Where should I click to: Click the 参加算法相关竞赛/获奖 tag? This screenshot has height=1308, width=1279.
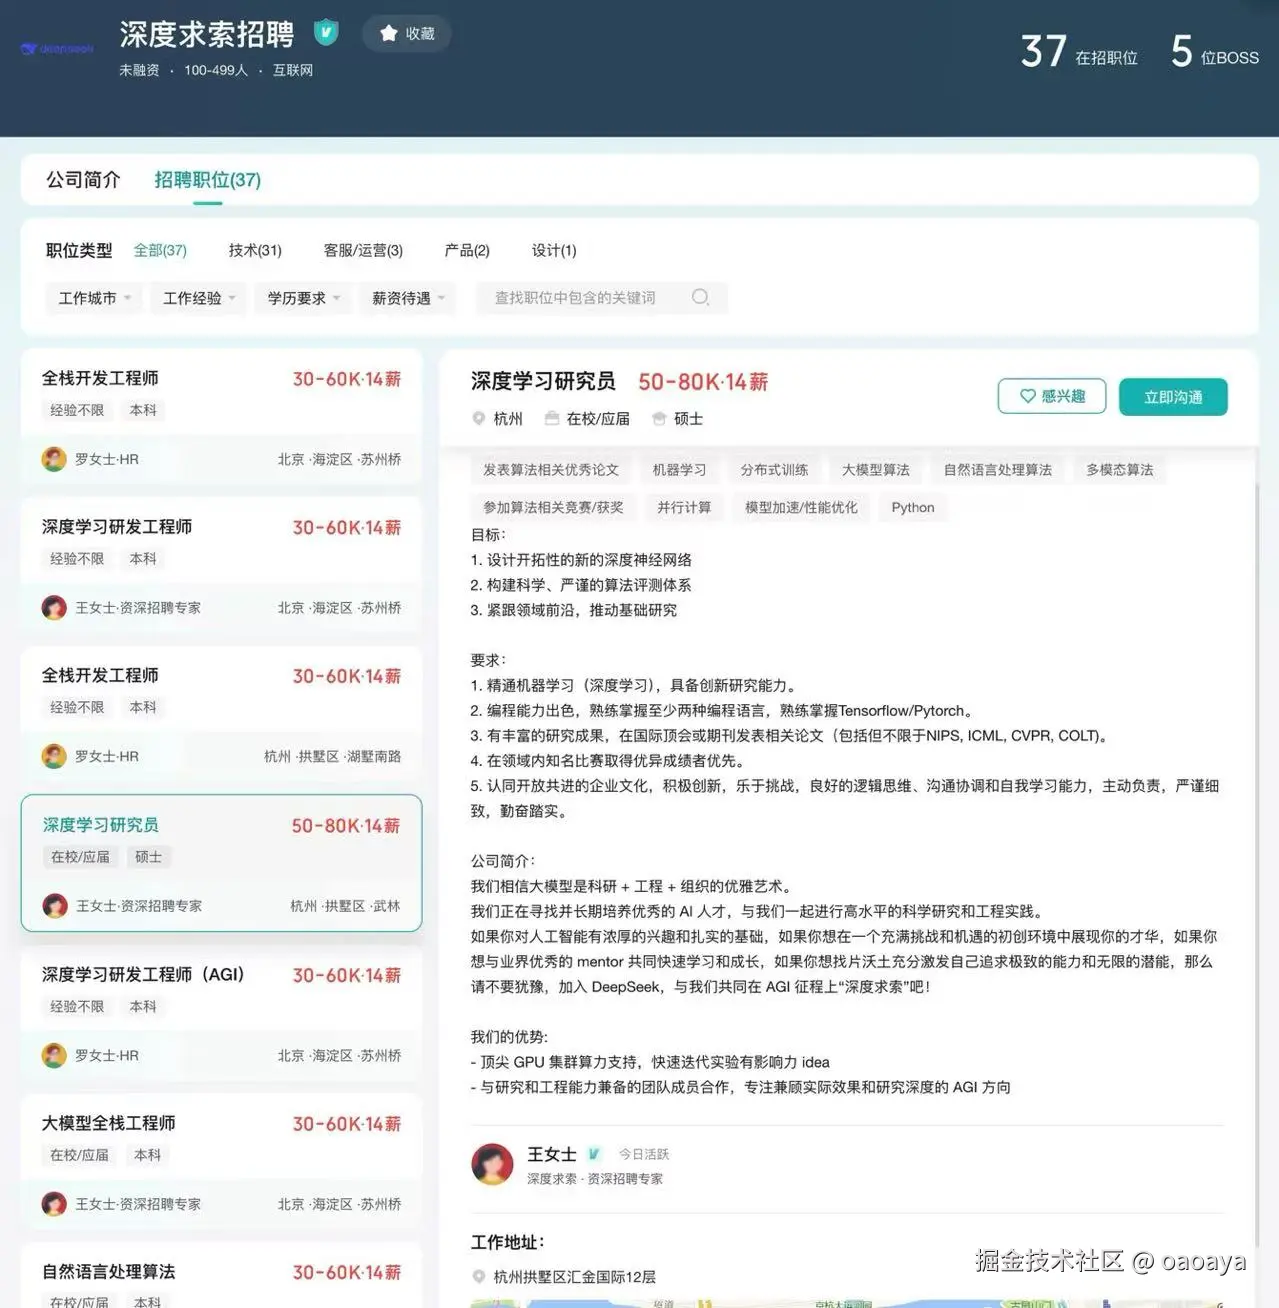click(x=553, y=508)
